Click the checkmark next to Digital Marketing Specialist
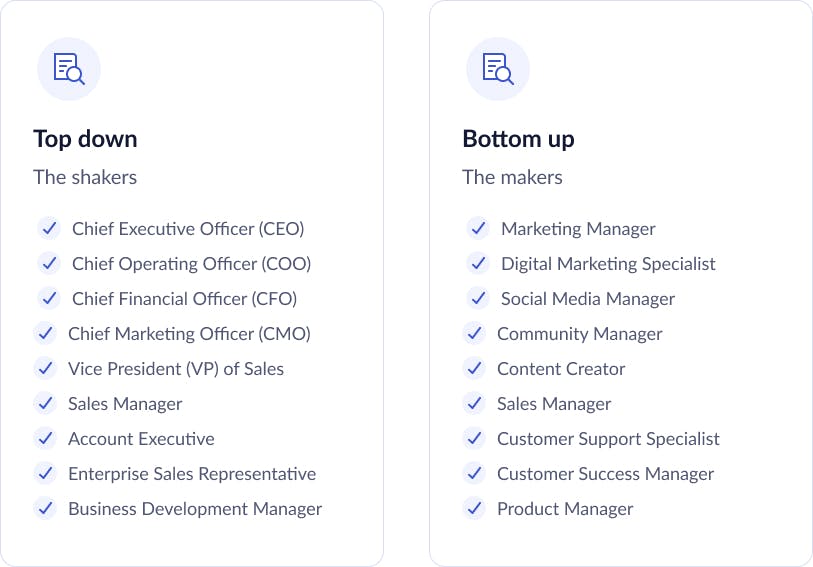This screenshot has height=567, width=813. [x=478, y=263]
